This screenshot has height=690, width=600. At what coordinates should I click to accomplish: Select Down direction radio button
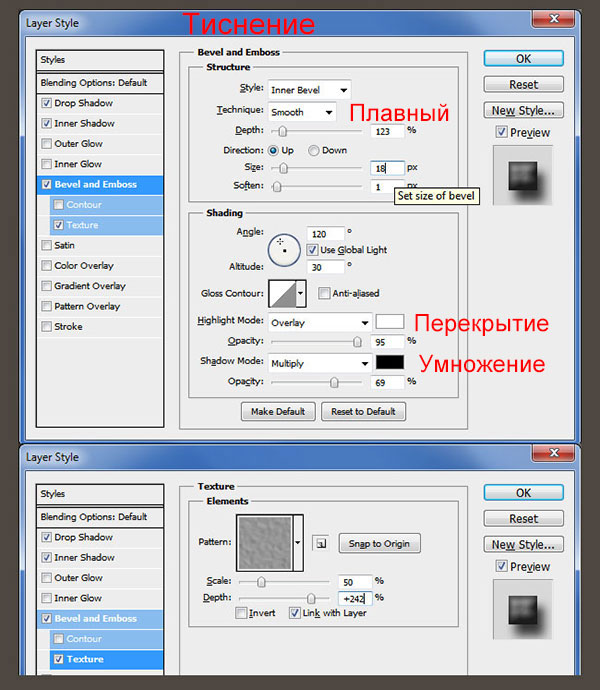pos(313,150)
